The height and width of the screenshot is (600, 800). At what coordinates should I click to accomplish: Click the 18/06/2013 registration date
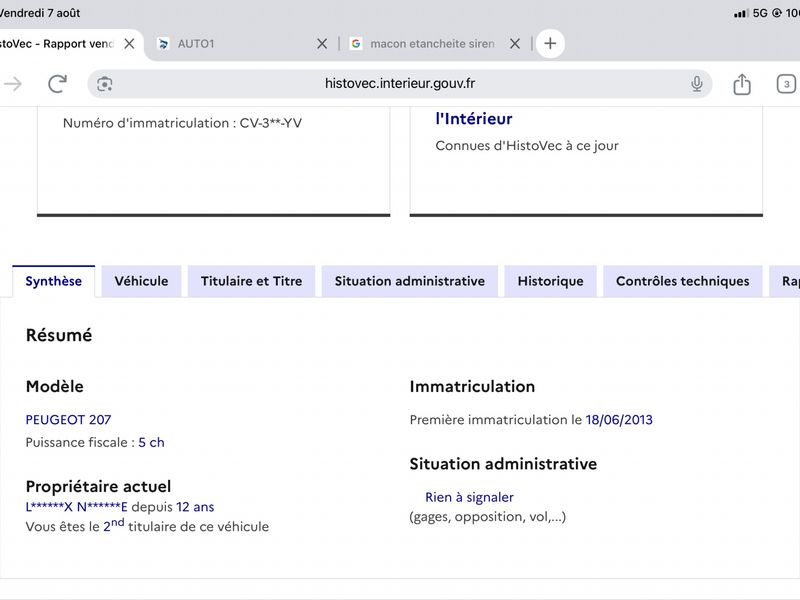[x=619, y=420]
